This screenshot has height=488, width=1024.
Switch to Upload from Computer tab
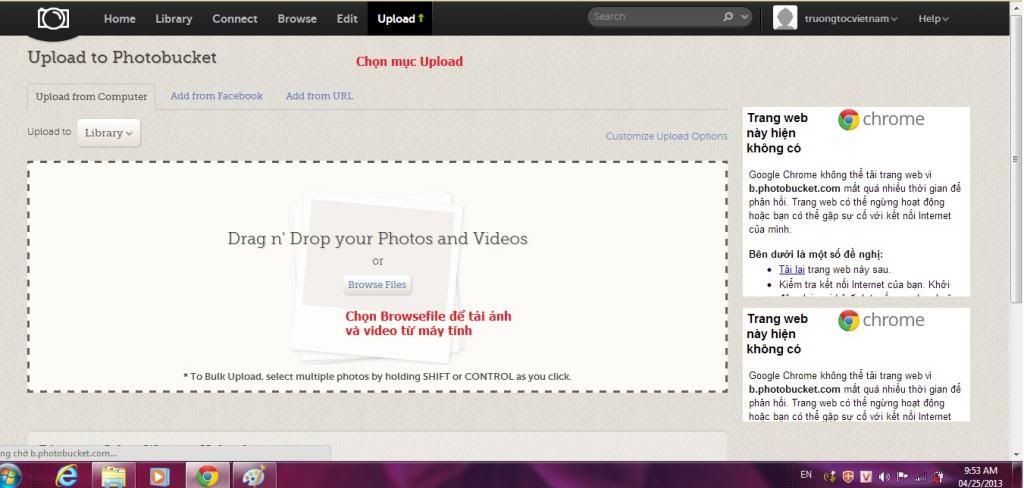pyautogui.click(x=91, y=97)
